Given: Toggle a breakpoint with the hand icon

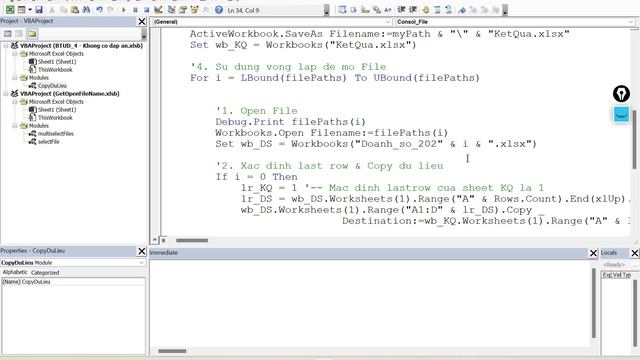Looking at the screenshot, I should 426,10.
